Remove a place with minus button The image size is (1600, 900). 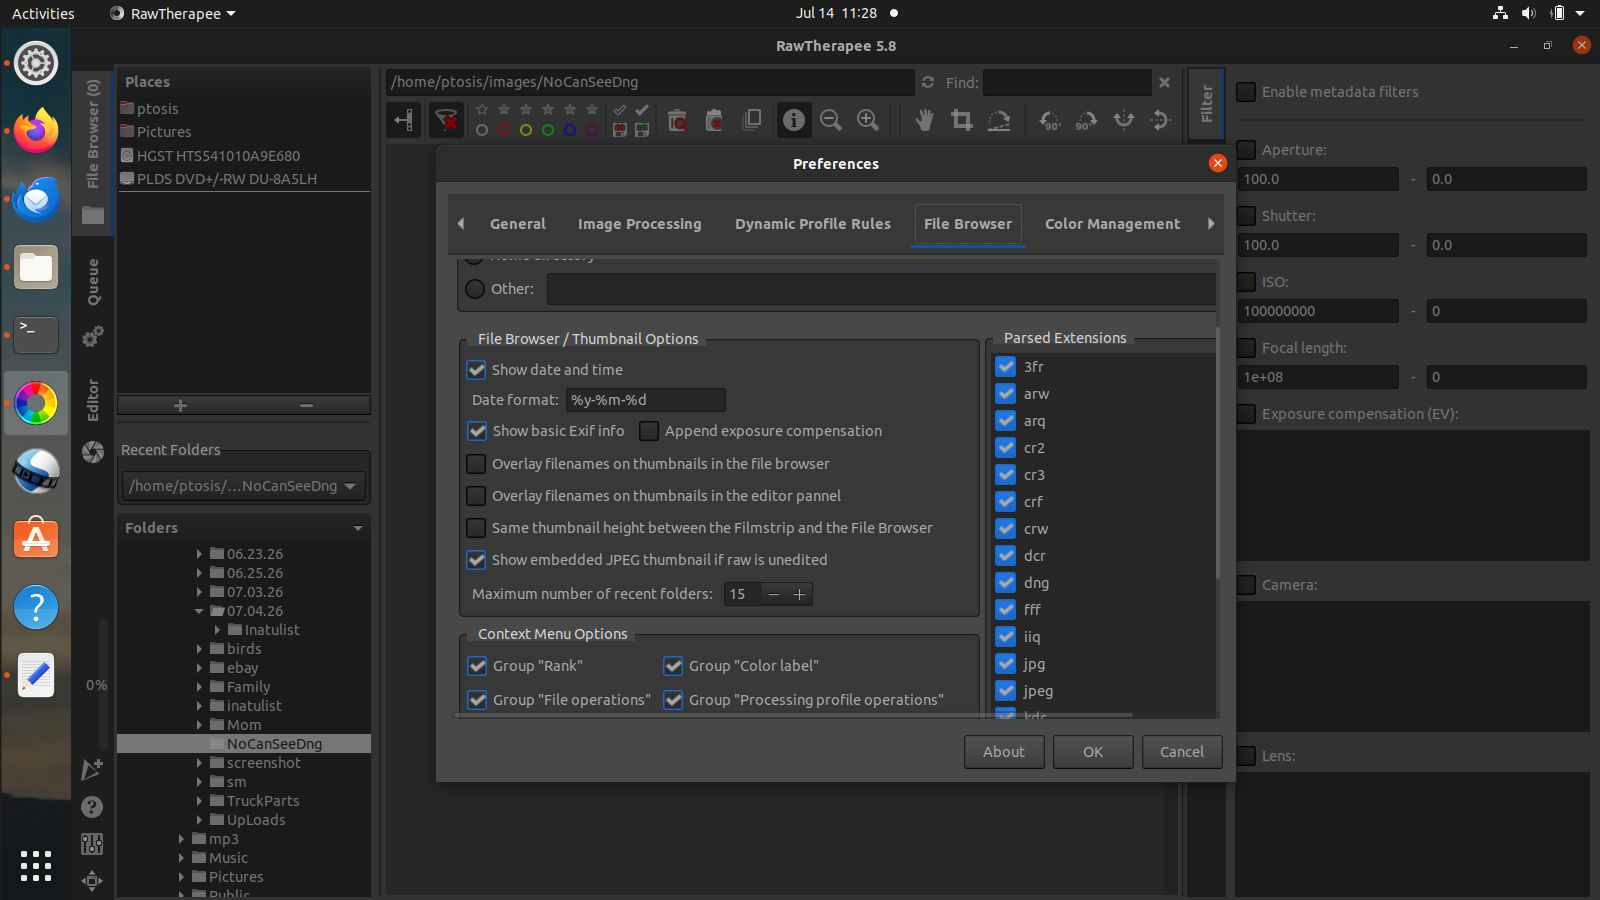[x=307, y=405]
